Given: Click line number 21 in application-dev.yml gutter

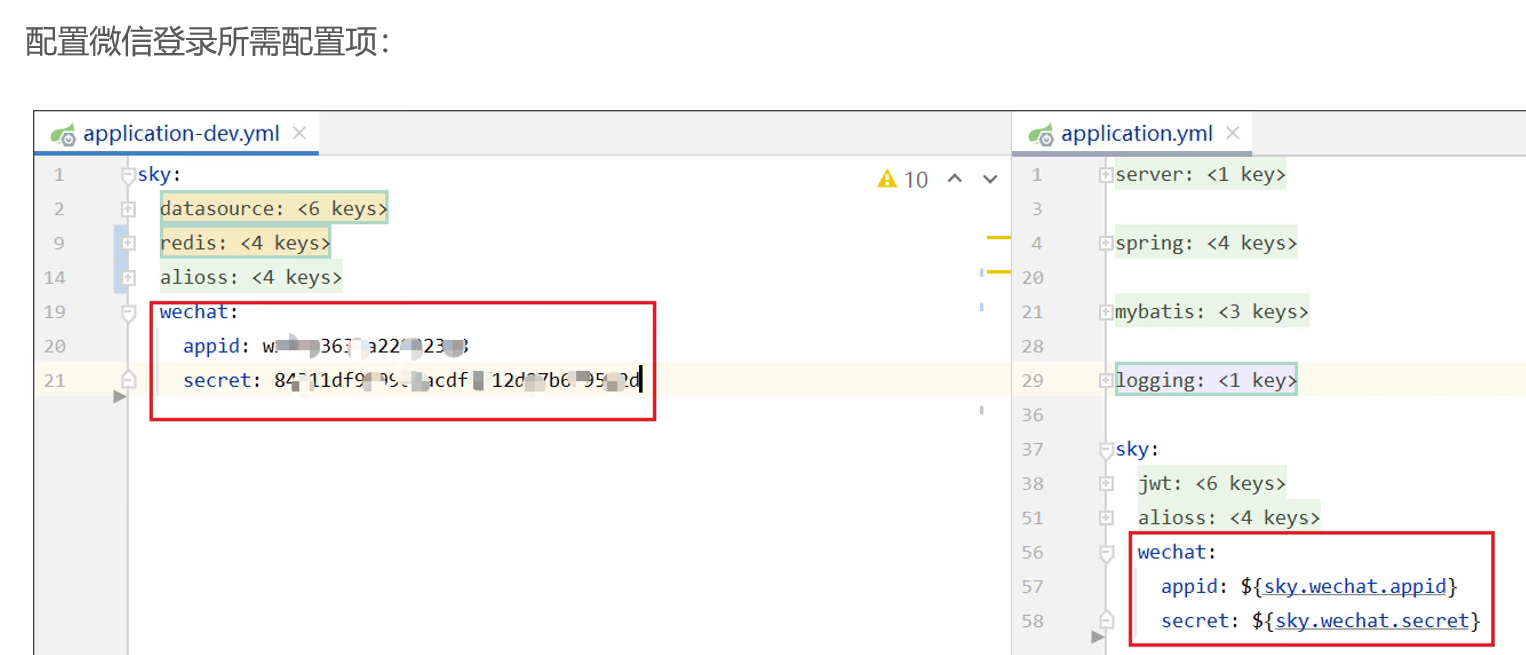Looking at the screenshot, I should tap(55, 381).
